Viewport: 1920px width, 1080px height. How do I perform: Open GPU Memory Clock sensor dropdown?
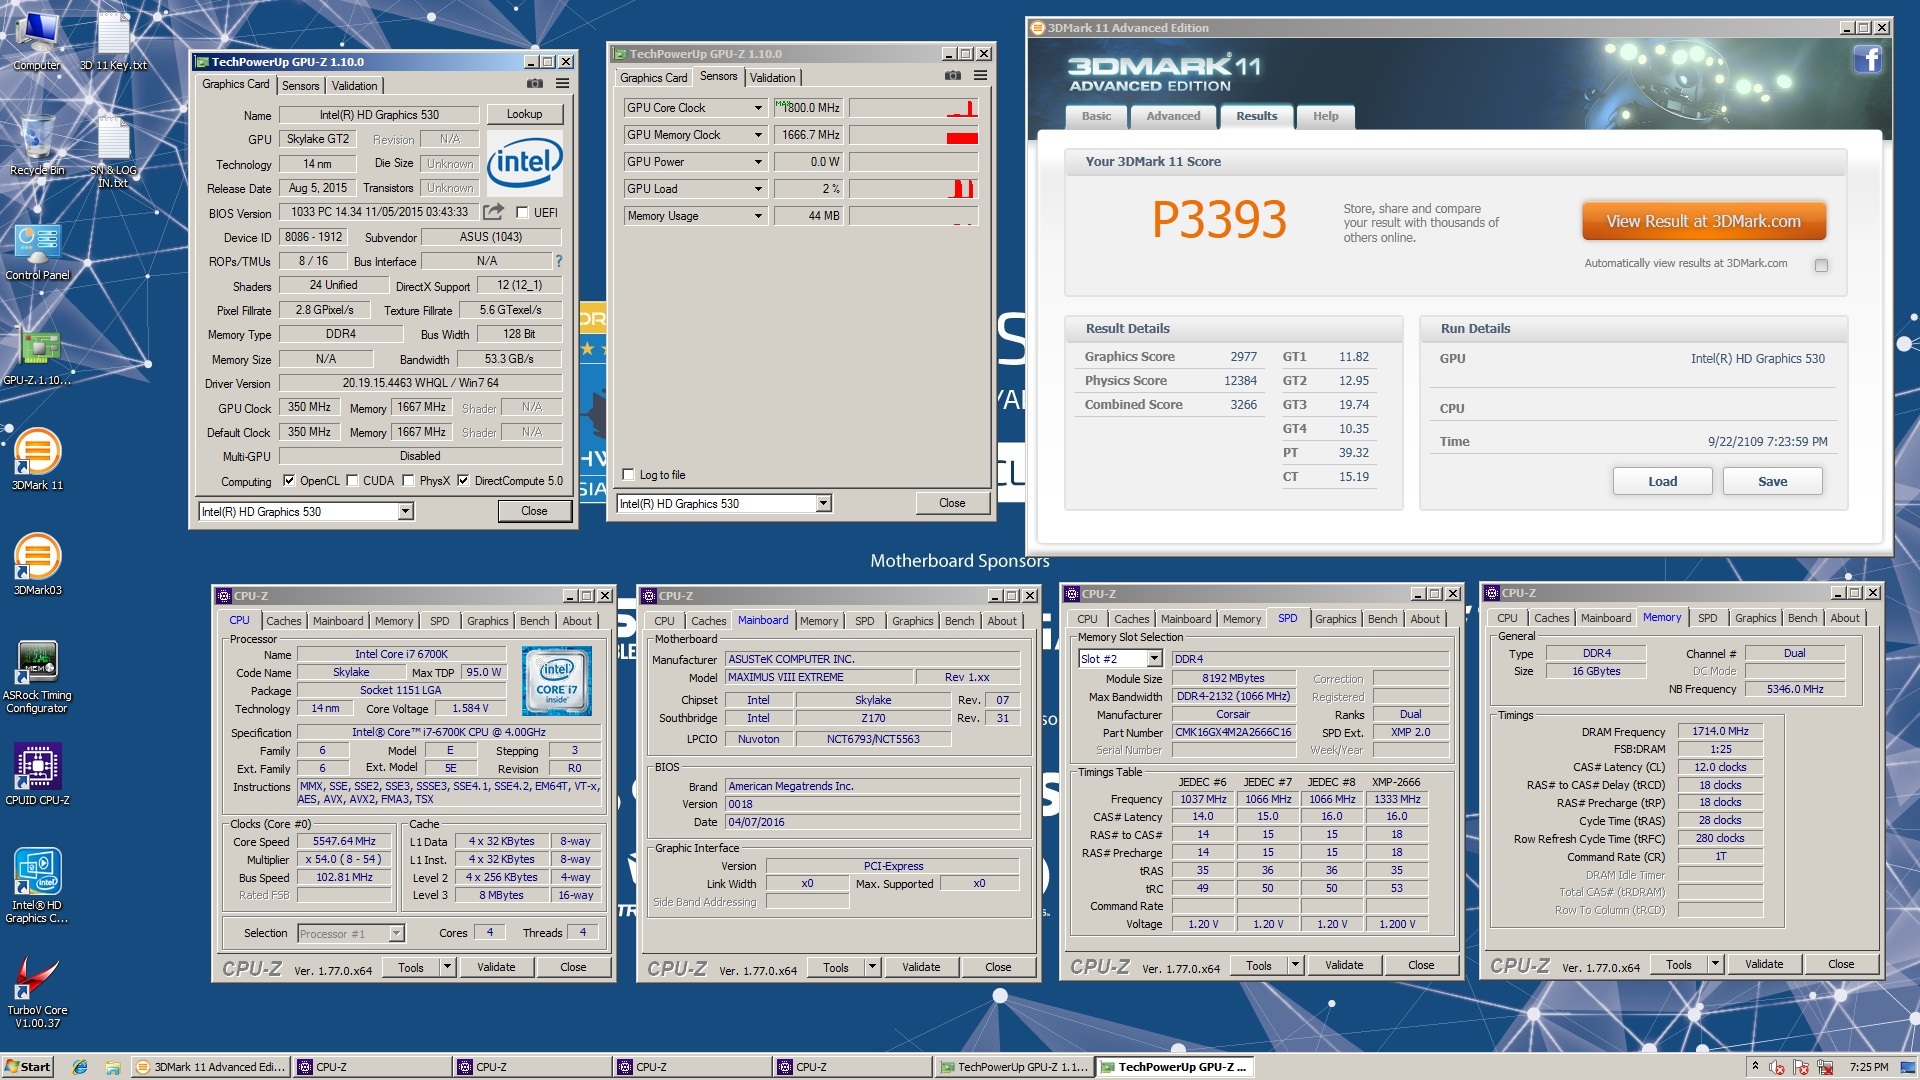(x=758, y=135)
